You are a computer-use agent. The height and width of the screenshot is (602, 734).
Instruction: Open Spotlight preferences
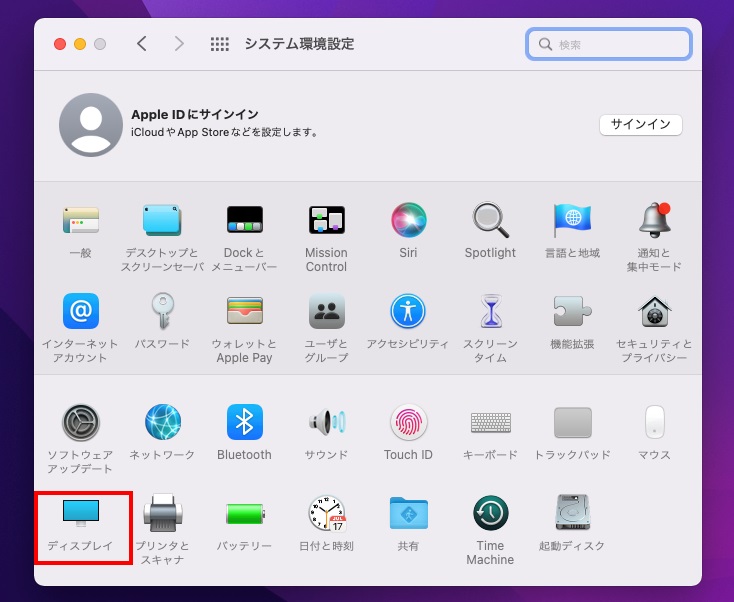[490, 220]
